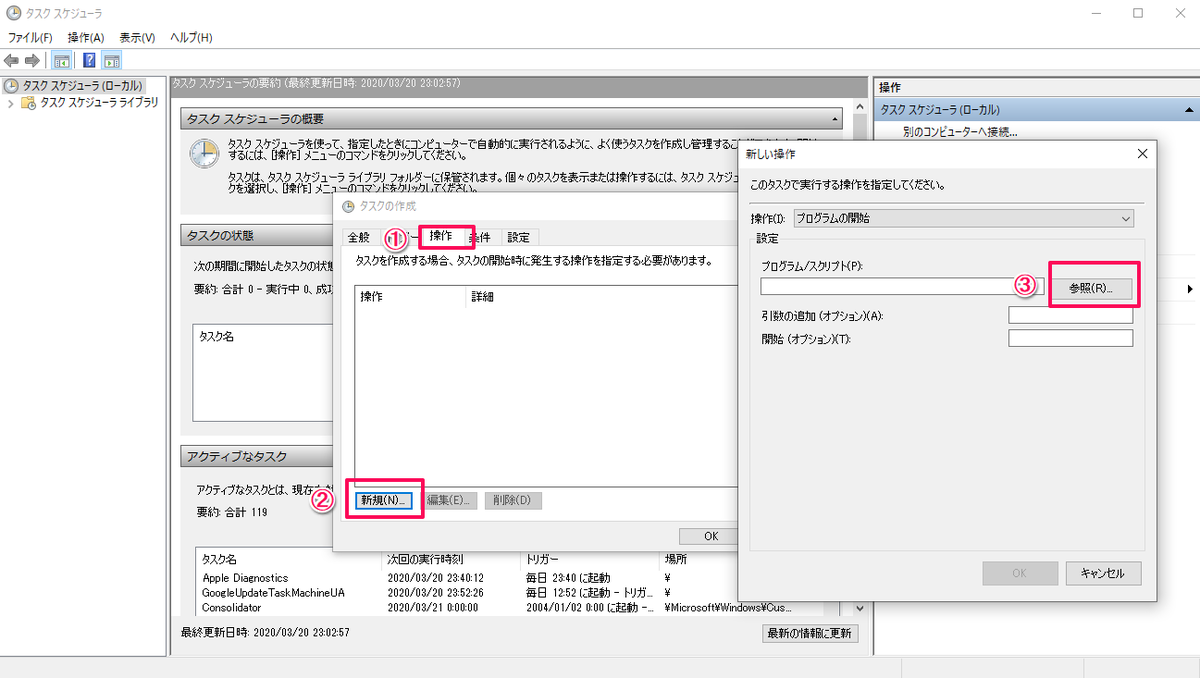Select the Apple Diagnostics task row
Image resolution: width=1200 pixels, height=678 pixels.
pyautogui.click(x=244, y=578)
